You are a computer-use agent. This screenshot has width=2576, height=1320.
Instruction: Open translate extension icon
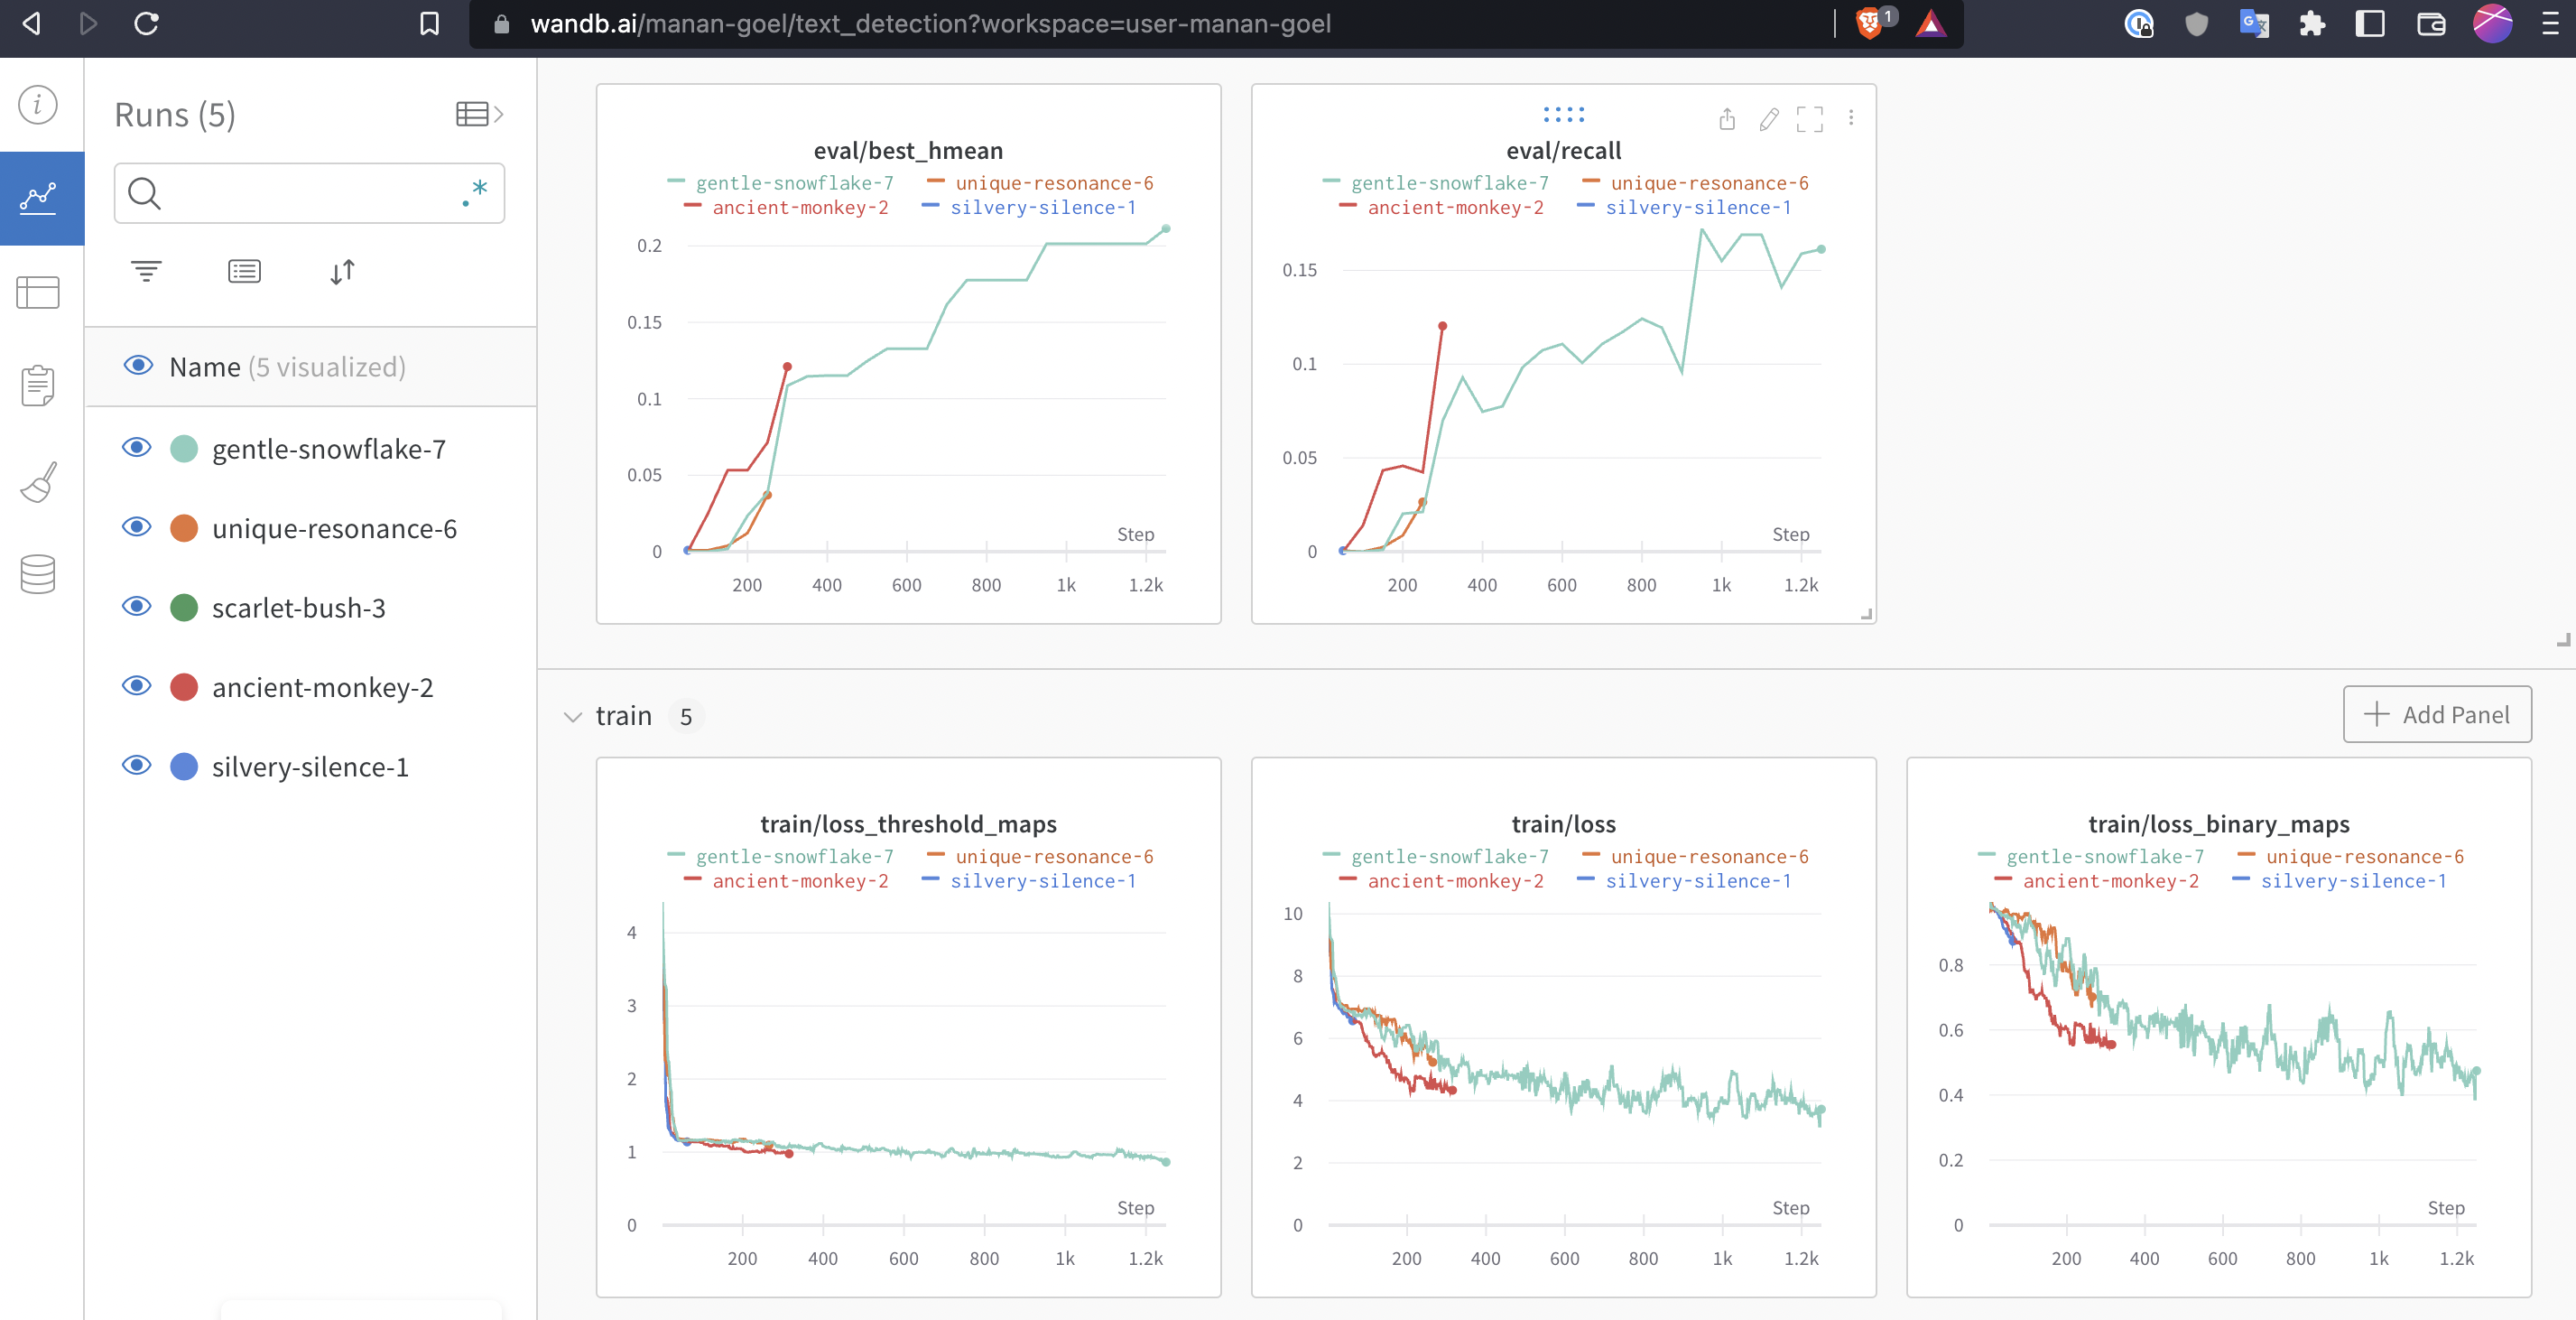[x=2254, y=23]
